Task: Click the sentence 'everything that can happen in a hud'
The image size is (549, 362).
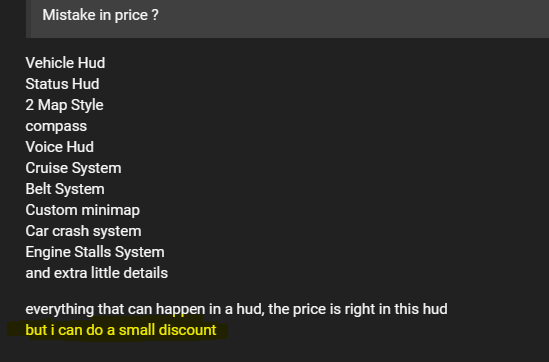Action: pyautogui.click(x=145, y=309)
